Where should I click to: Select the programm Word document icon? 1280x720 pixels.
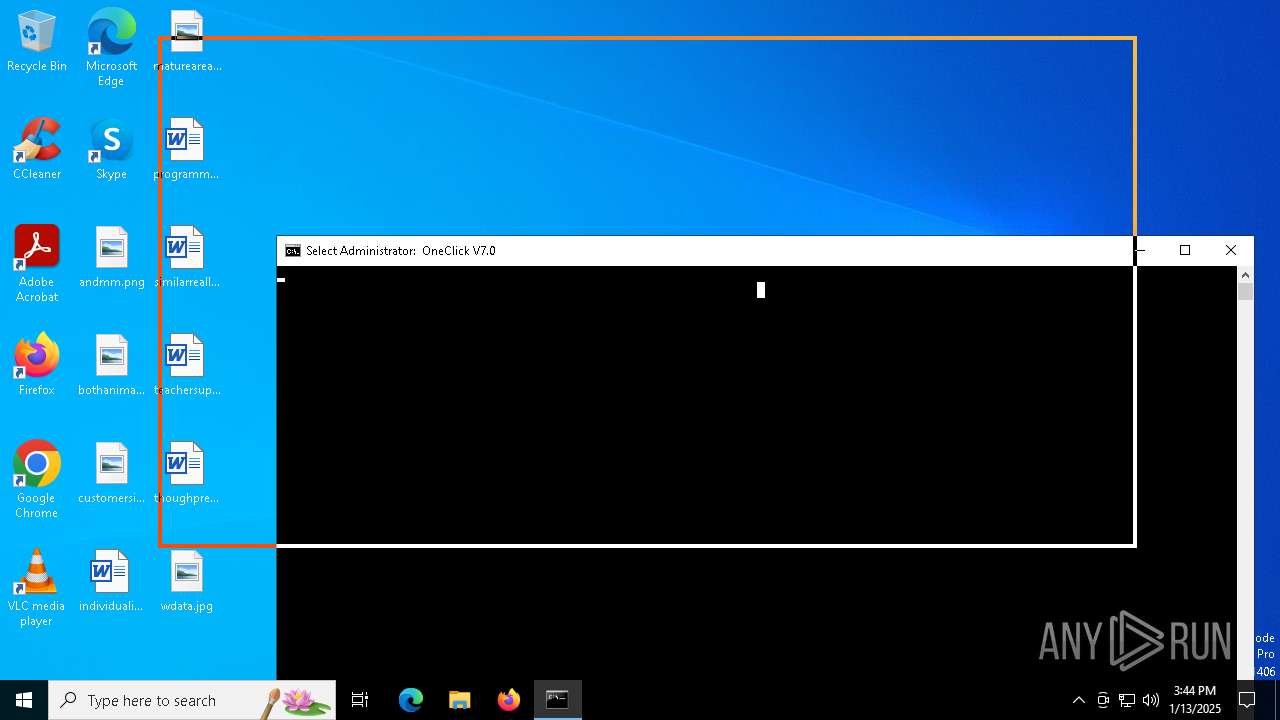(x=186, y=149)
